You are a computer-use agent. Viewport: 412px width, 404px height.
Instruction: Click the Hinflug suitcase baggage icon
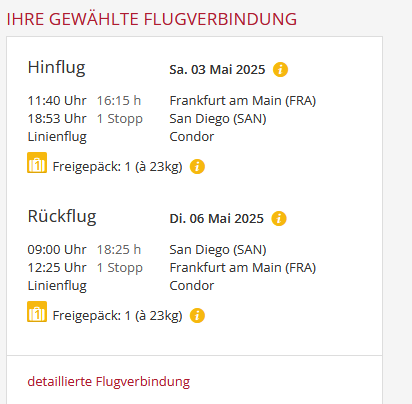pos(37,163)
